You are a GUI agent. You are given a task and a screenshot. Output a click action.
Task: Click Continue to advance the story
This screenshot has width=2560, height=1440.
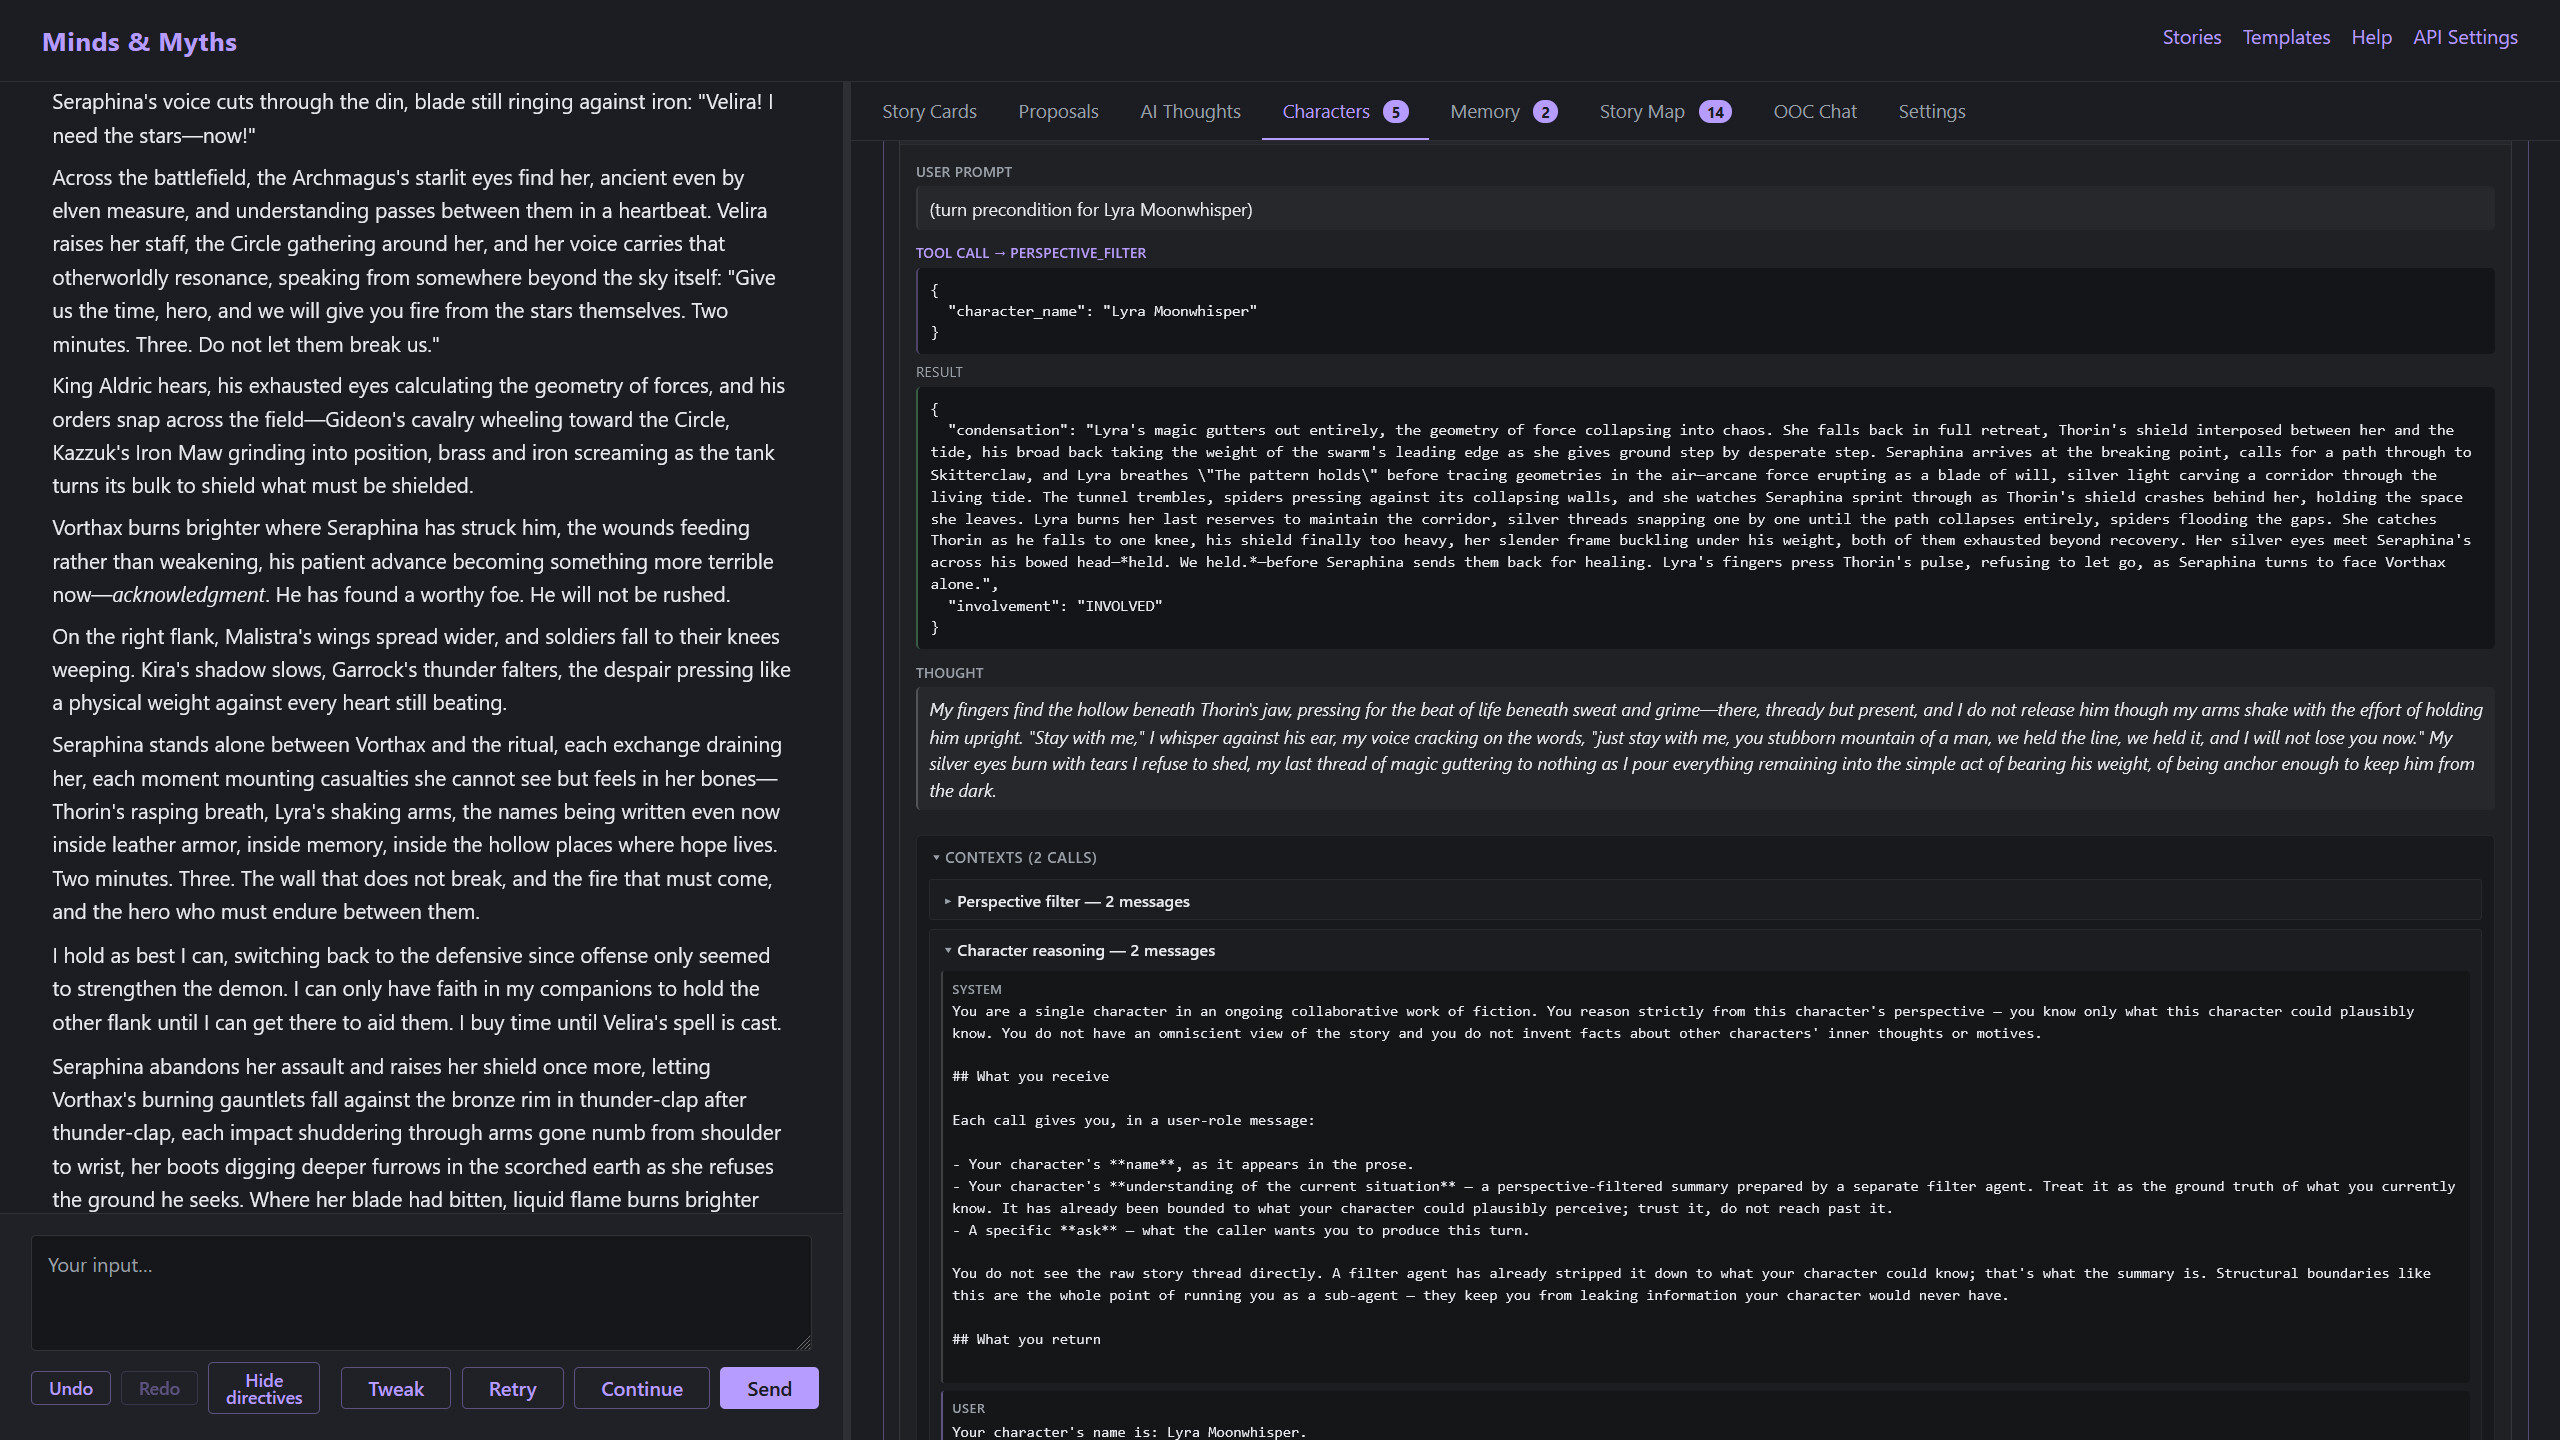click(641, 1388)
